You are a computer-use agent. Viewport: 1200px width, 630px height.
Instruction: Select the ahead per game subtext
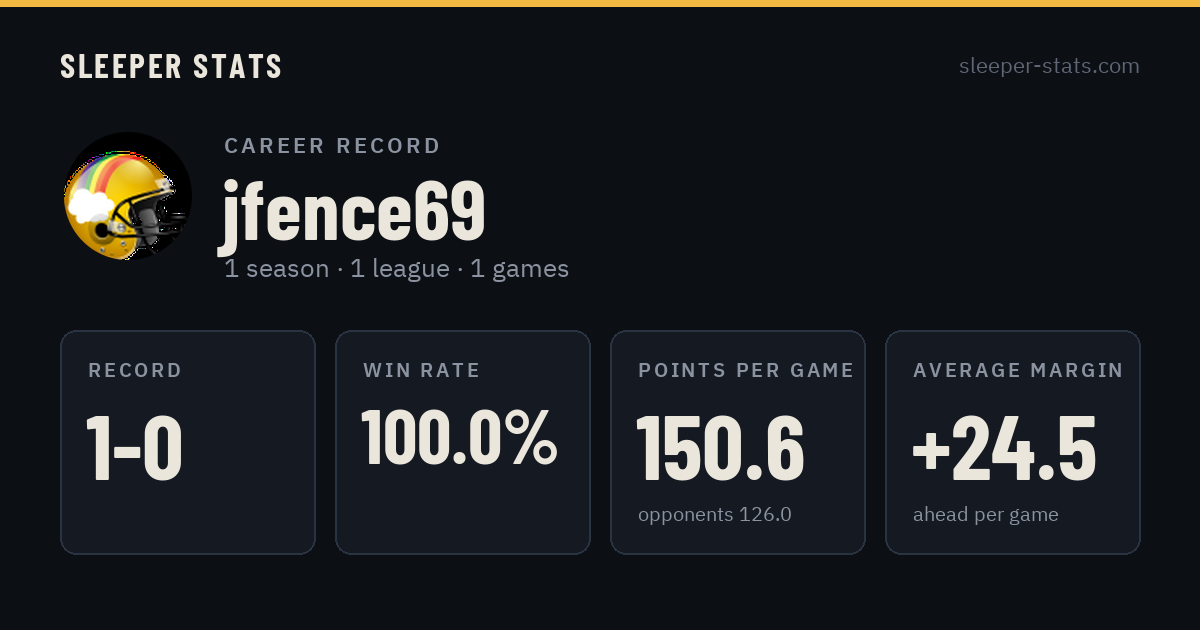(x=986, y=515)
